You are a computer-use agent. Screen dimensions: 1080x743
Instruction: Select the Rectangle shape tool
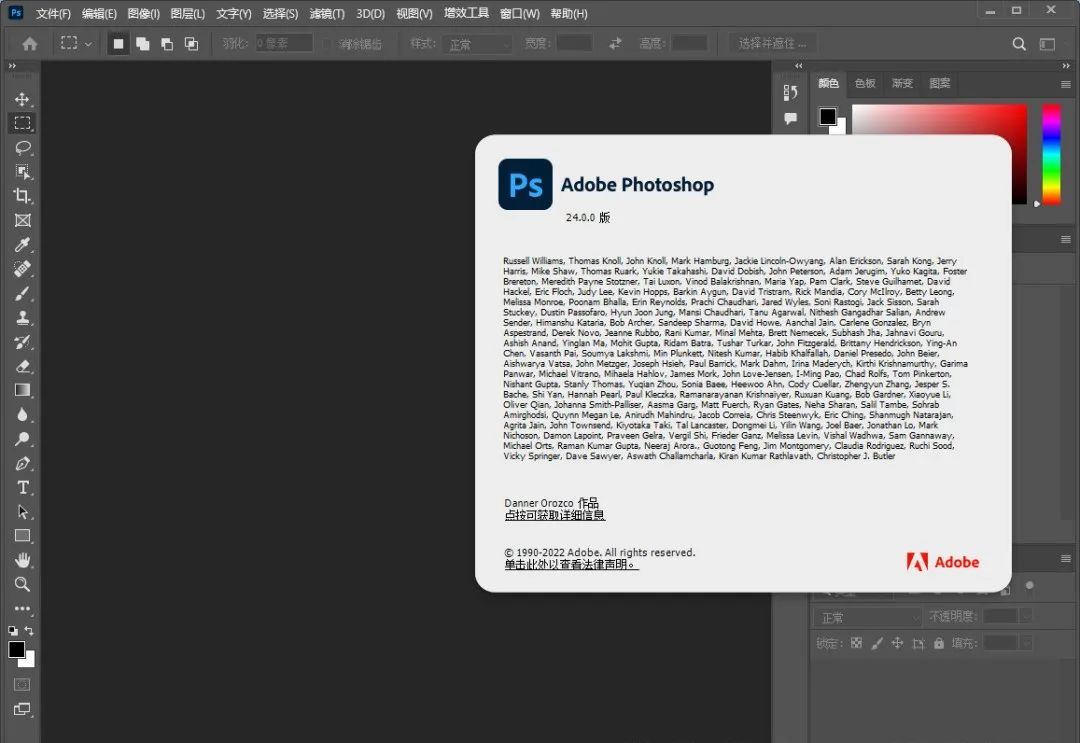tap(22, 536)
